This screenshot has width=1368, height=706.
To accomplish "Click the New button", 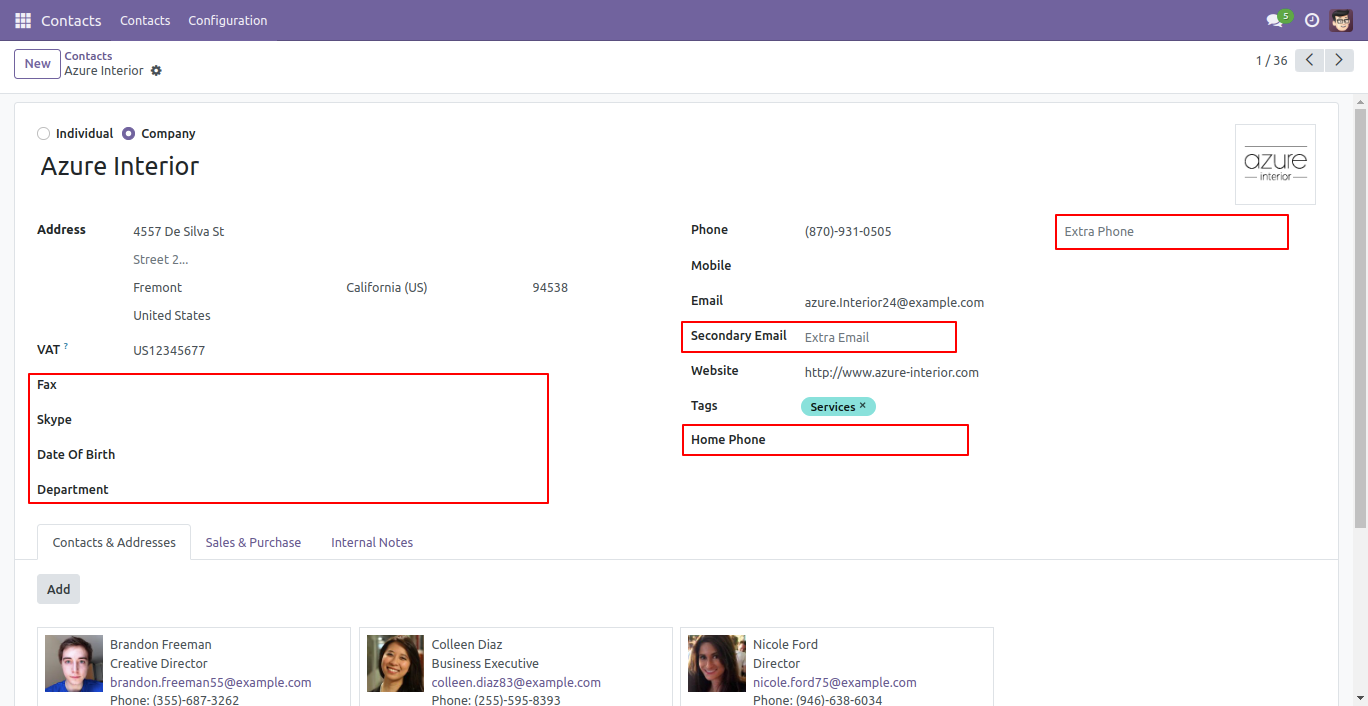I will point(37,64).
